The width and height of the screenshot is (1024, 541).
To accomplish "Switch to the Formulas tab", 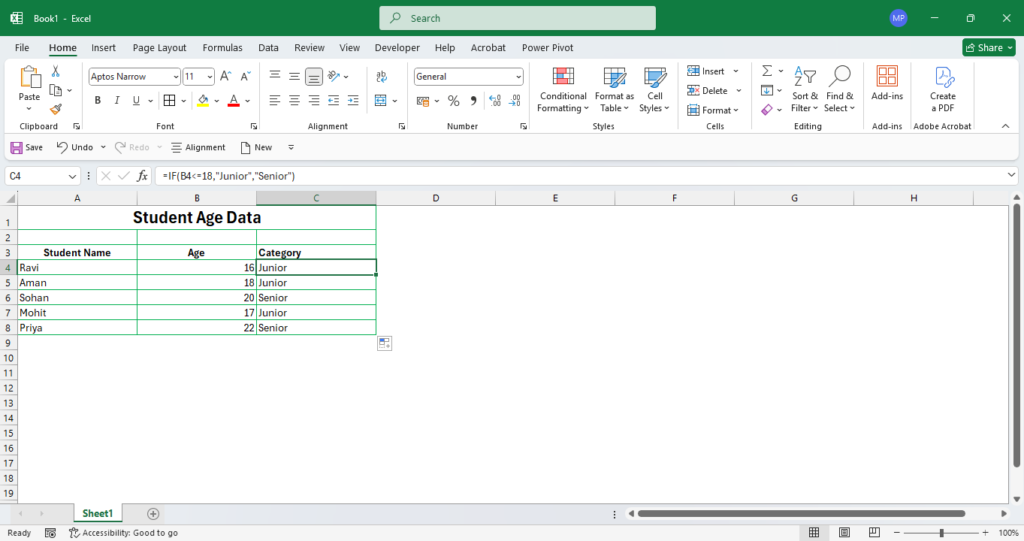I will pyautogui.click(x=222, y=48).
